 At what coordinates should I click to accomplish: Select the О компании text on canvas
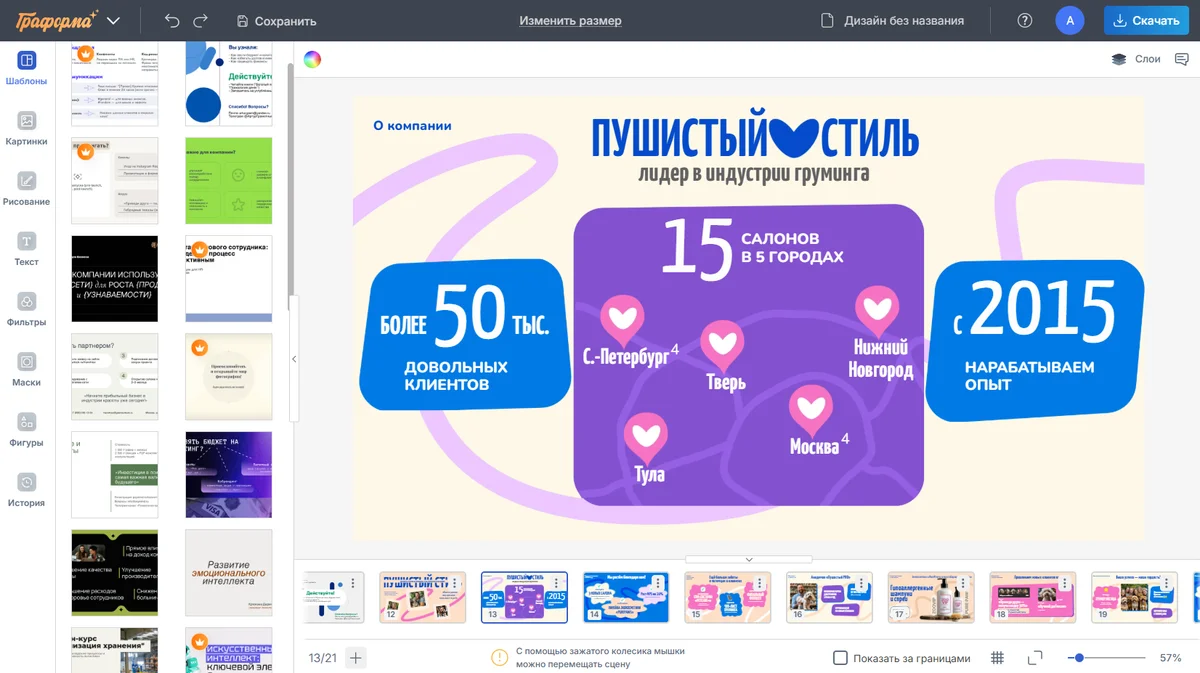[x=412, y=126]
